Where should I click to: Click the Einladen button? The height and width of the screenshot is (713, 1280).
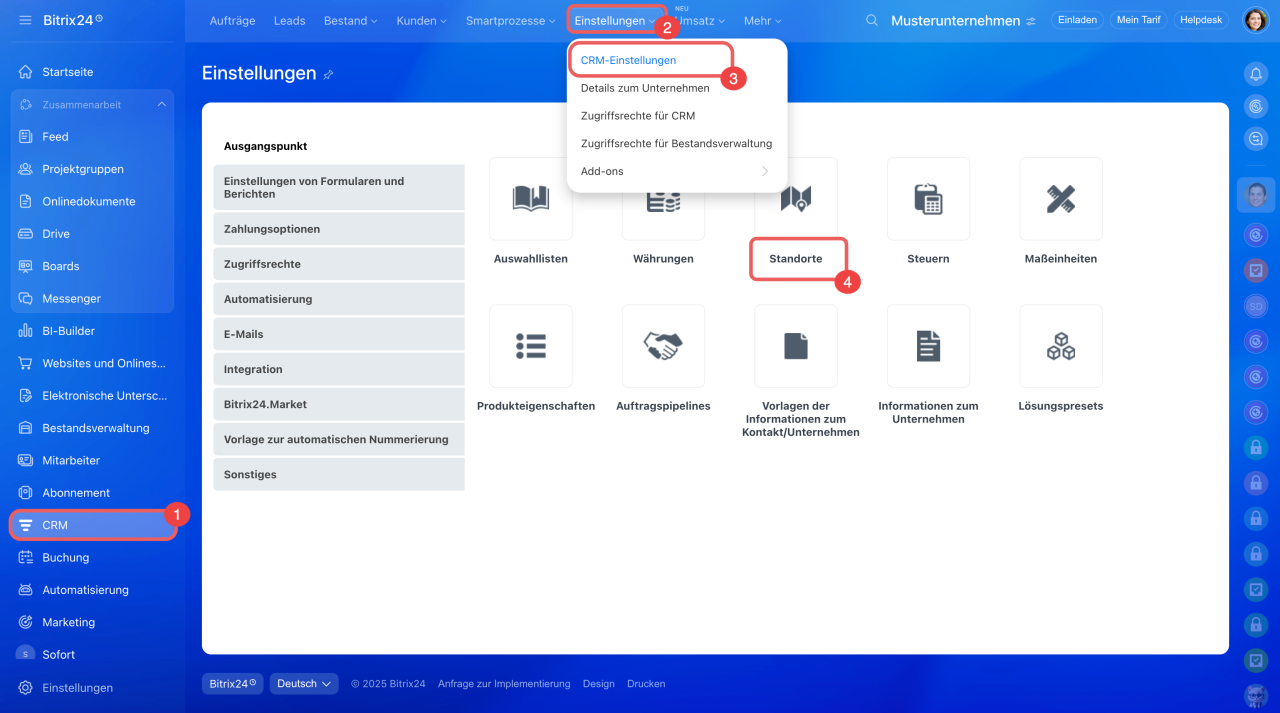click(1078, 20)
